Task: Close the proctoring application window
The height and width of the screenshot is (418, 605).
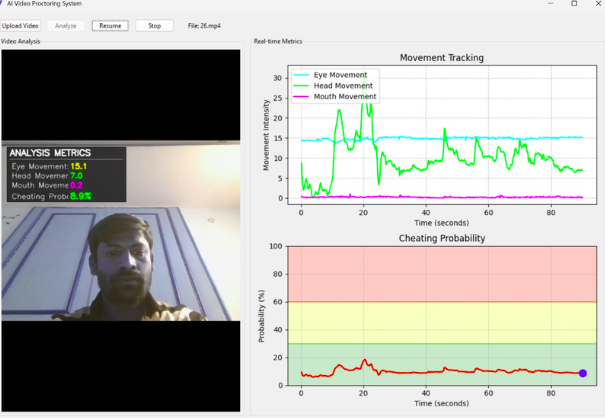Action: 598,3
